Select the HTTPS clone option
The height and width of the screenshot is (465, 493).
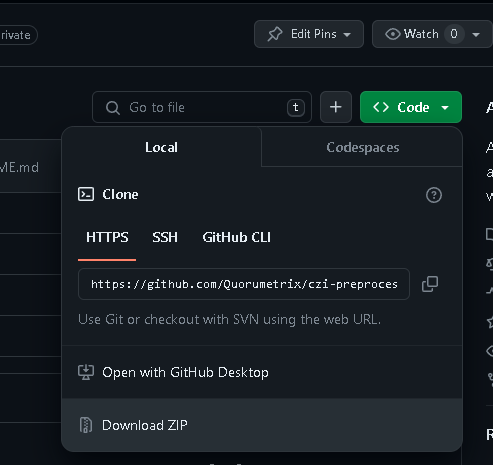coord(107,237)
